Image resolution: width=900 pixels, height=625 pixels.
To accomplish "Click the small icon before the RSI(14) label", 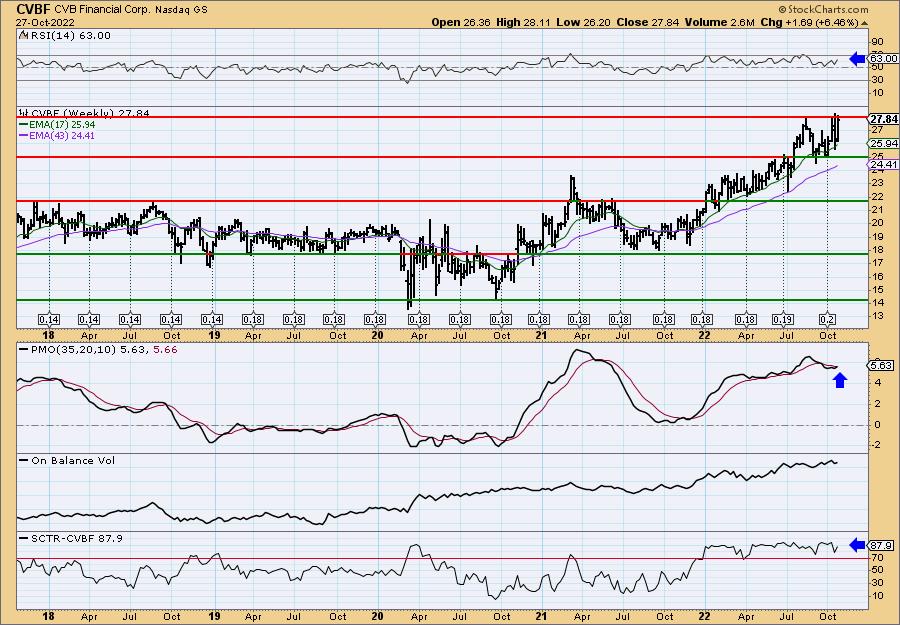I will pos(23,35).
